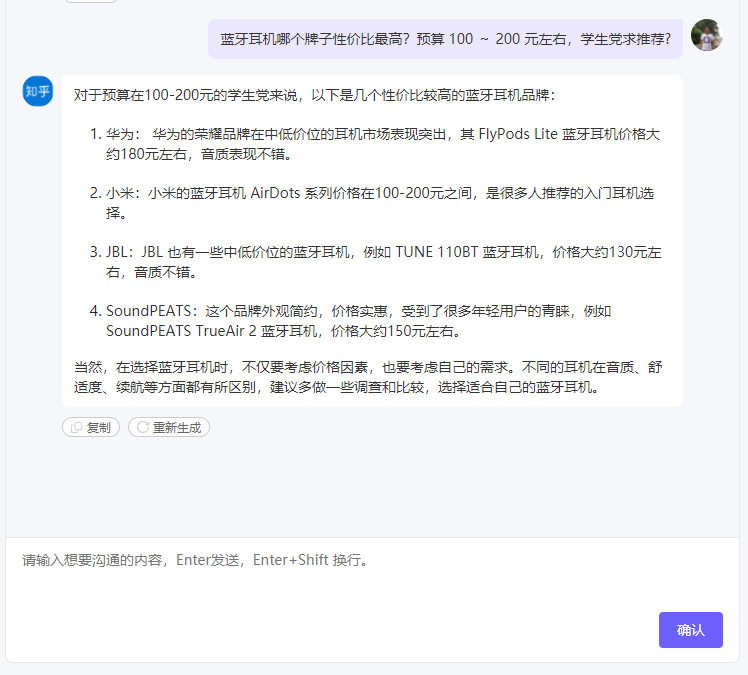Click the copy icon inside 复制 button
748x675 pixels.
click(x=76, y=427)
